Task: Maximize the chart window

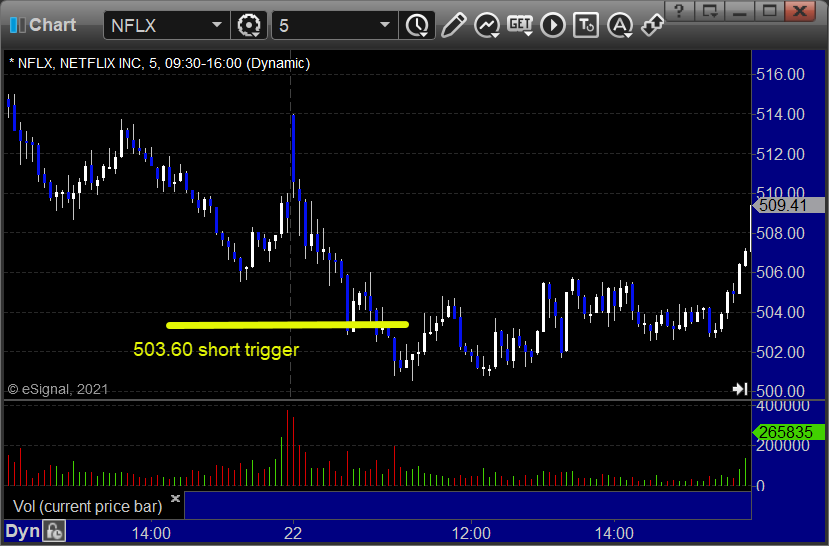Action: pyautogui.click(x=769, y=11)
